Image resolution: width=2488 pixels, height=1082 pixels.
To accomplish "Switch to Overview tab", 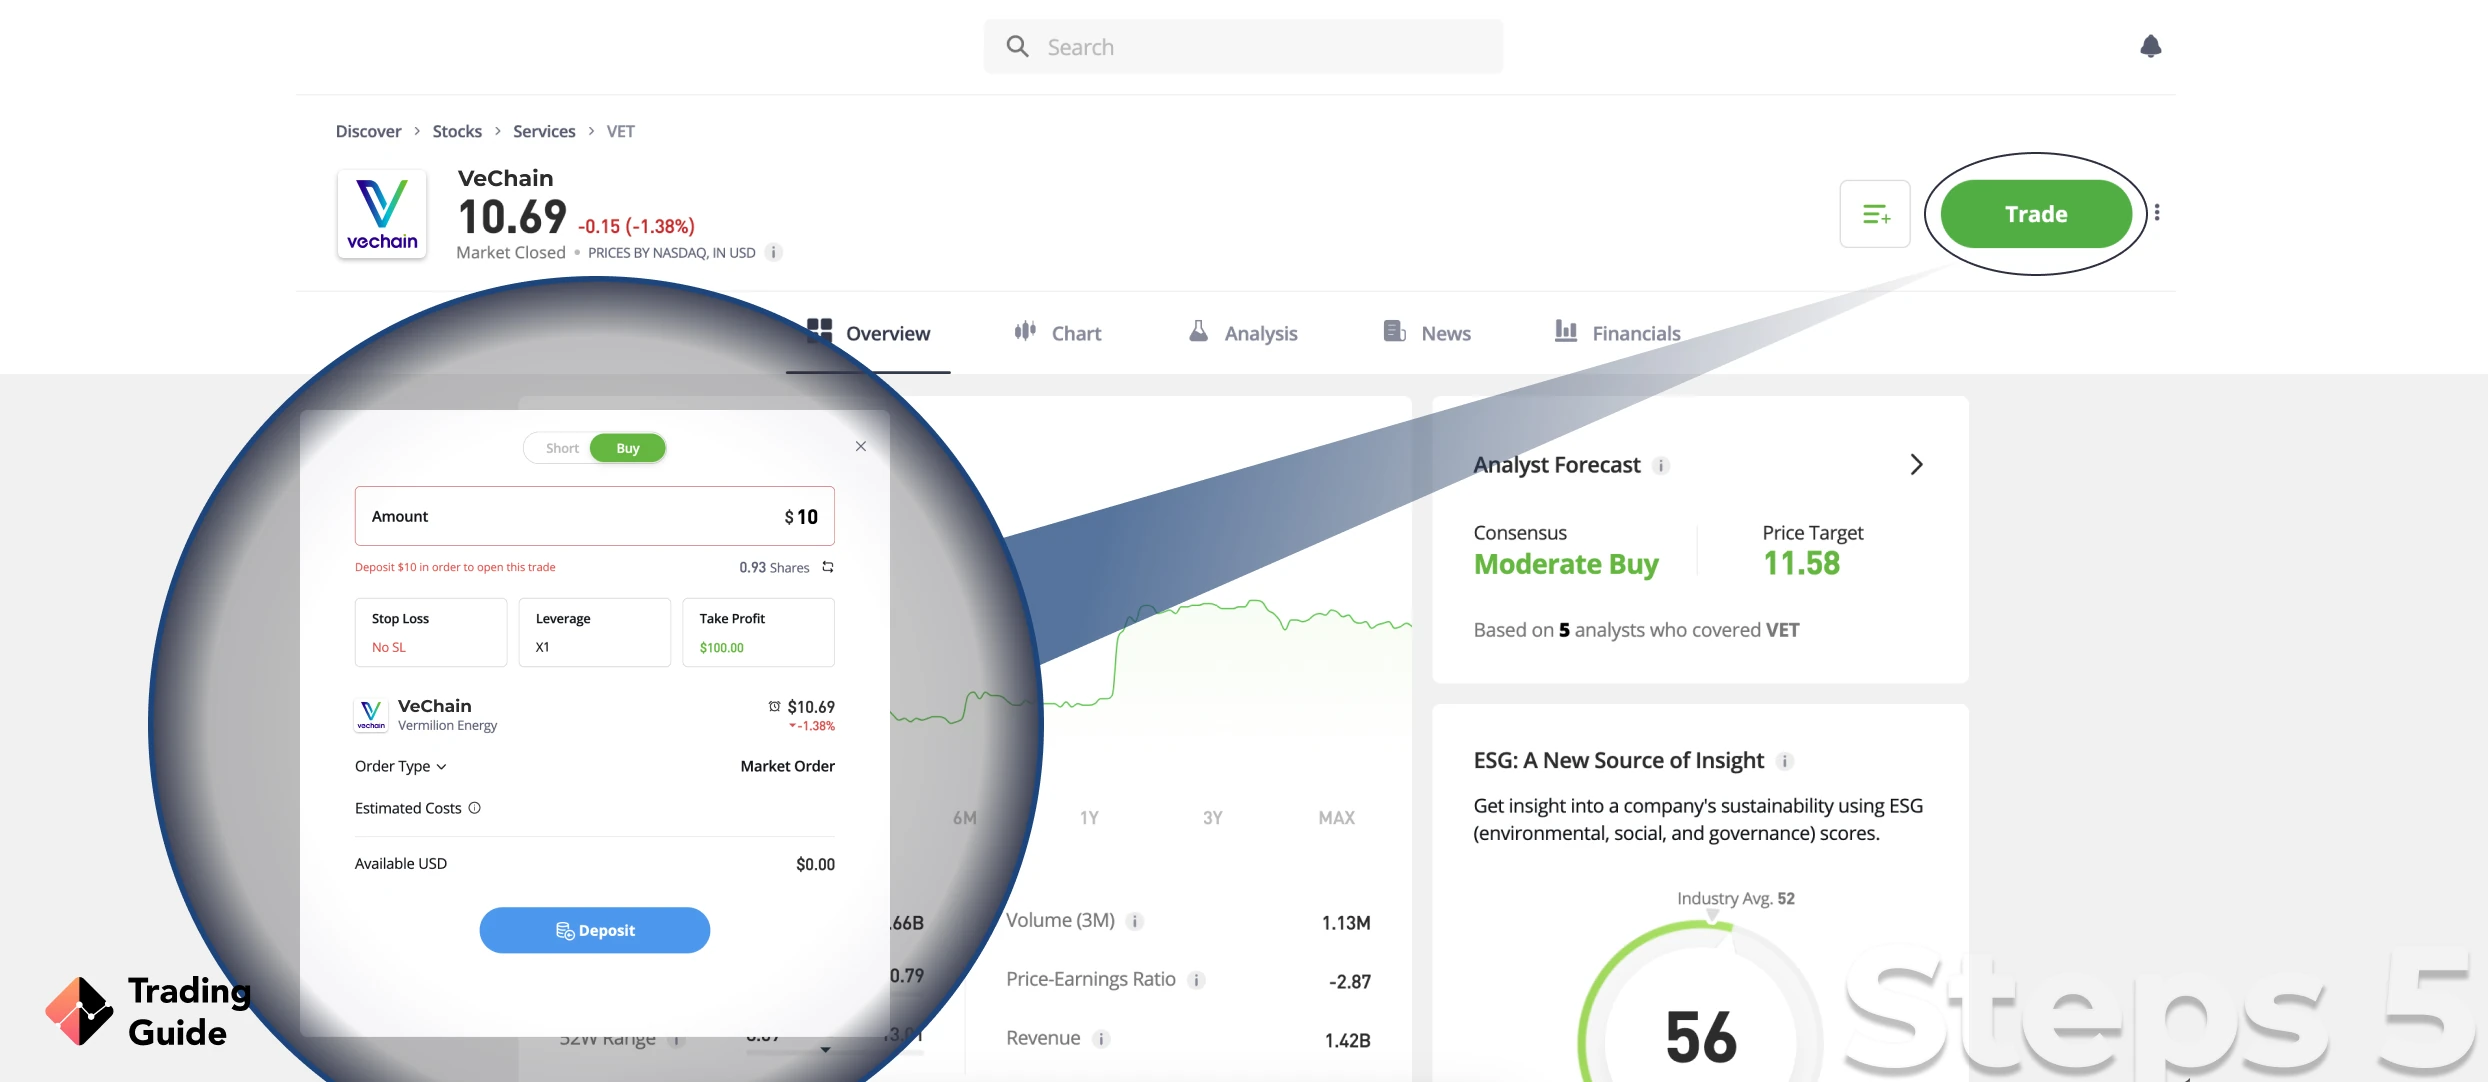I will 868,333.
